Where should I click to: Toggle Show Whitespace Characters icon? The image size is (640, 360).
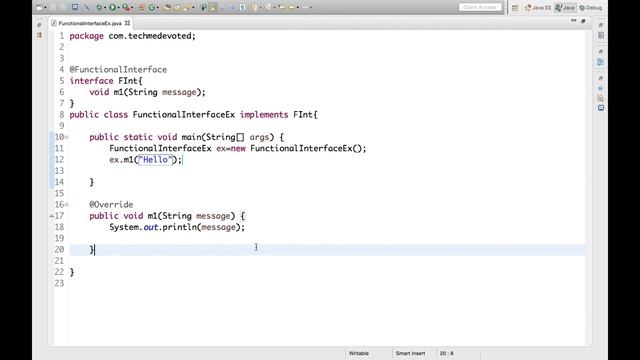242,7
